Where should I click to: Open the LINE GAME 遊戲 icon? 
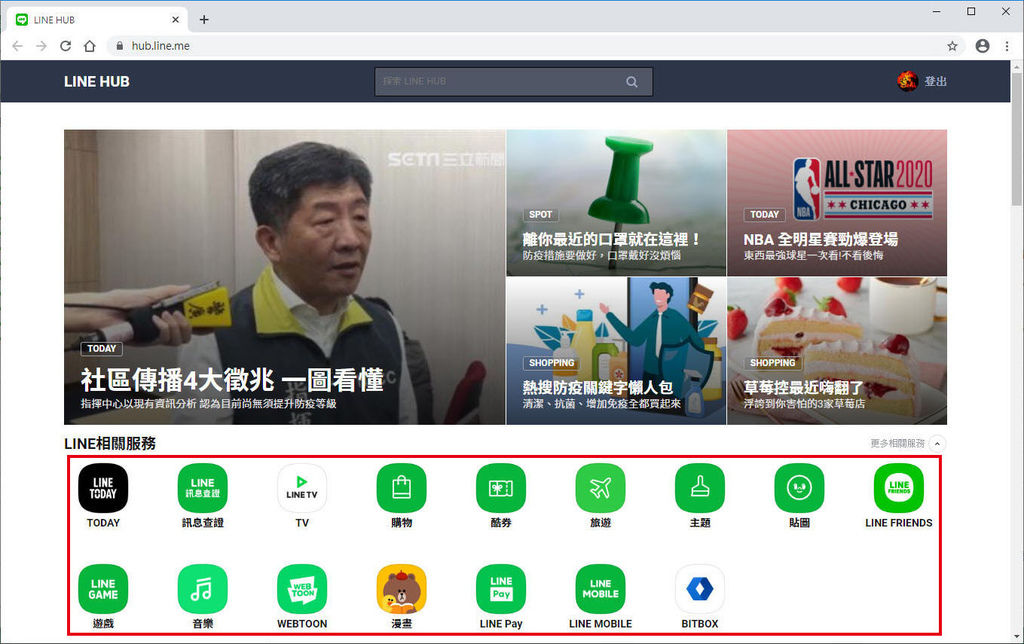(103, 589)
